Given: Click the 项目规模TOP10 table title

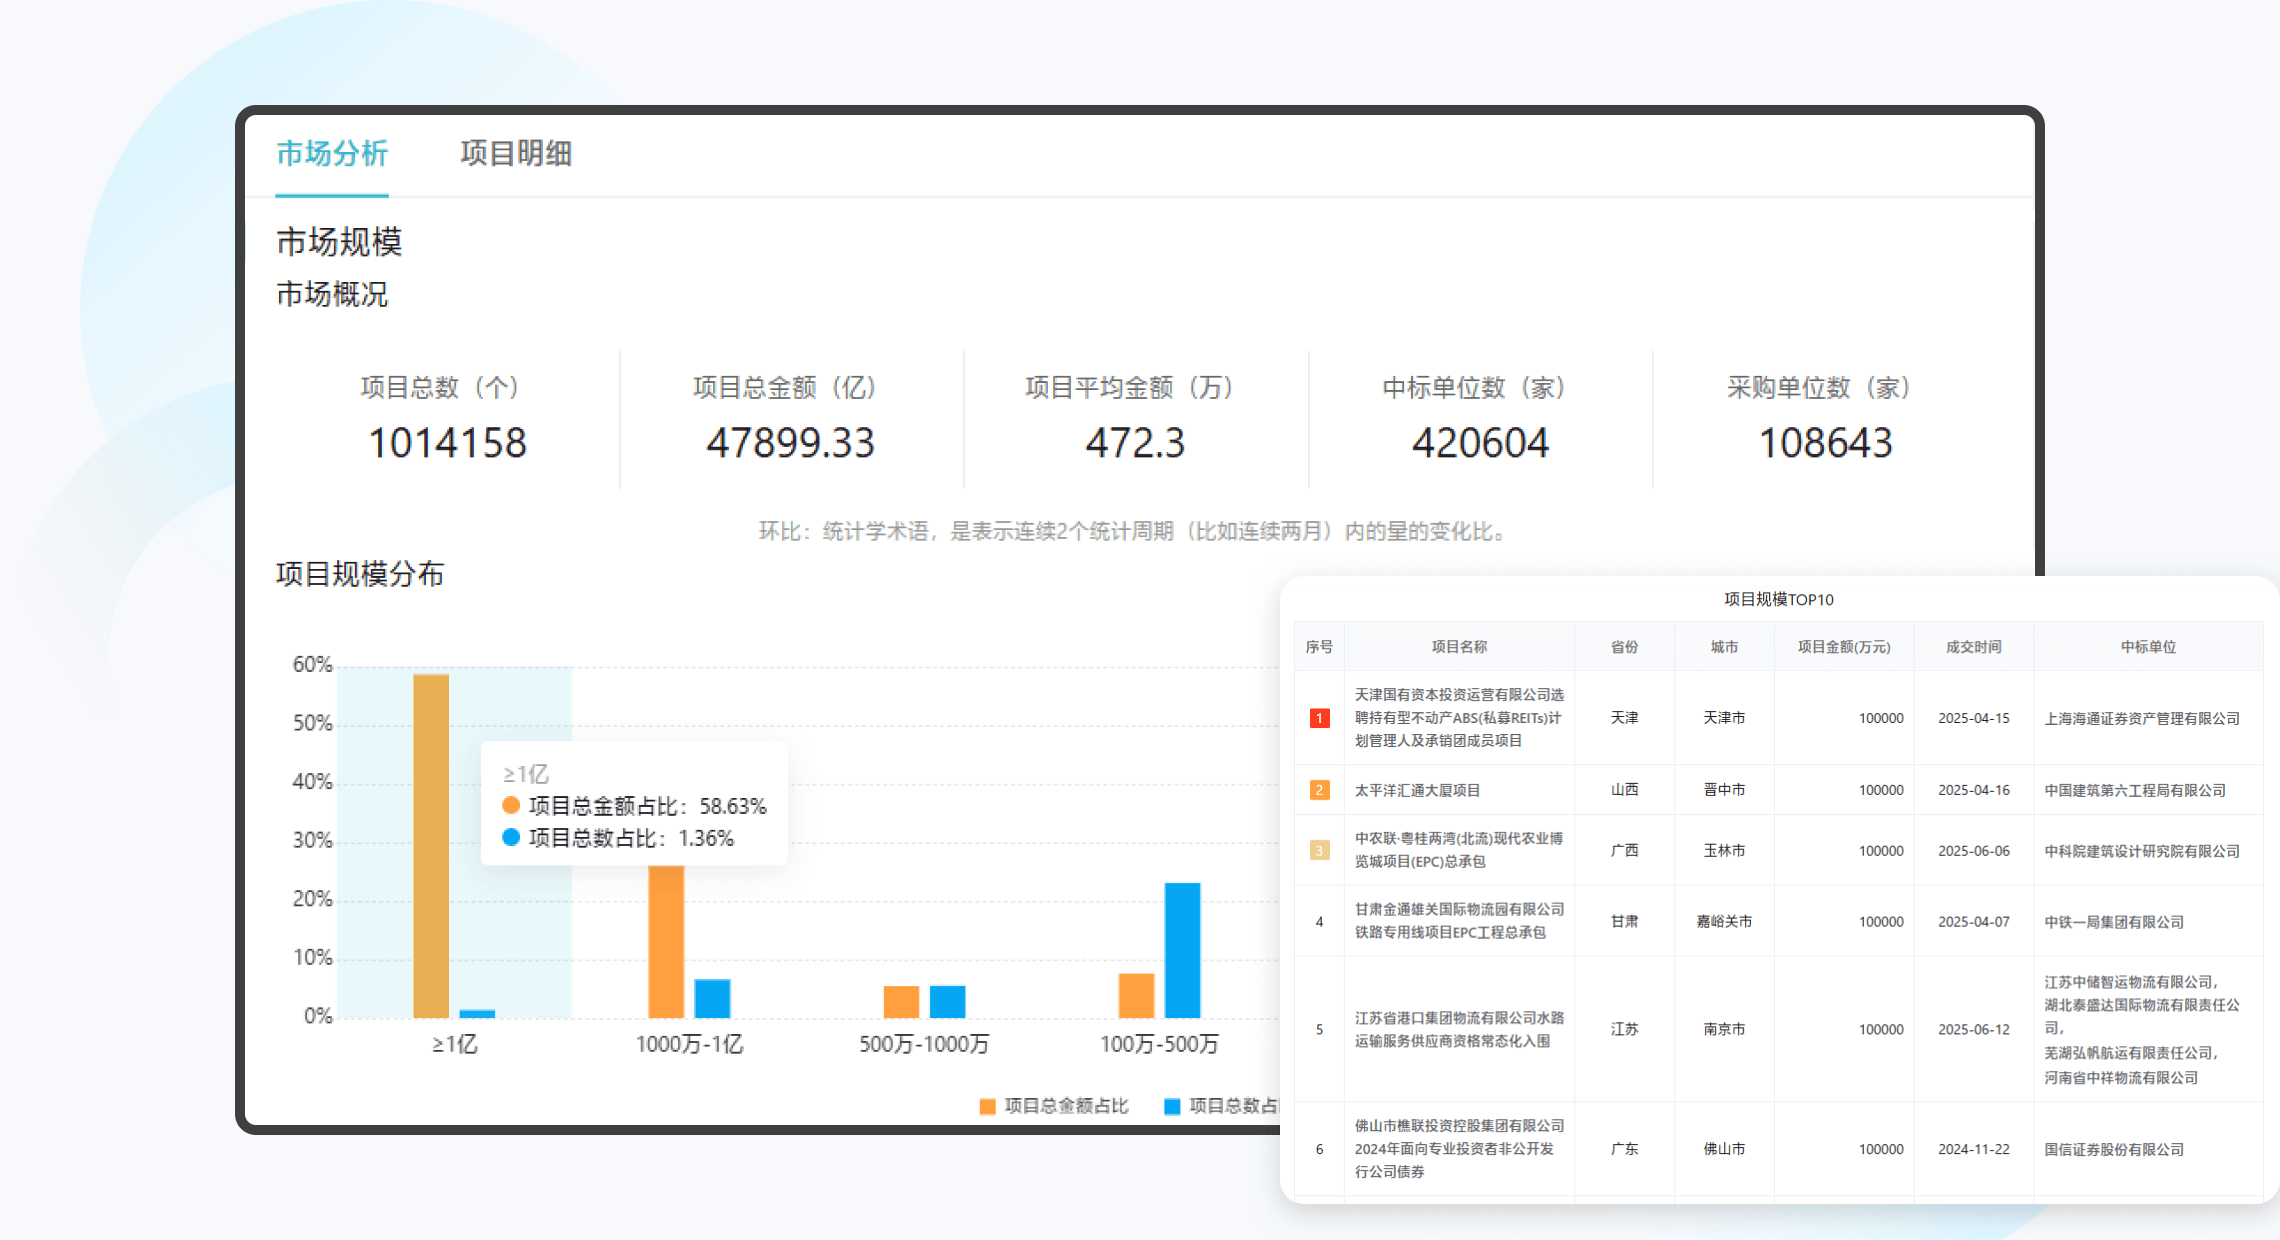Looking at the screenshot, I should tap(1778, 599).
